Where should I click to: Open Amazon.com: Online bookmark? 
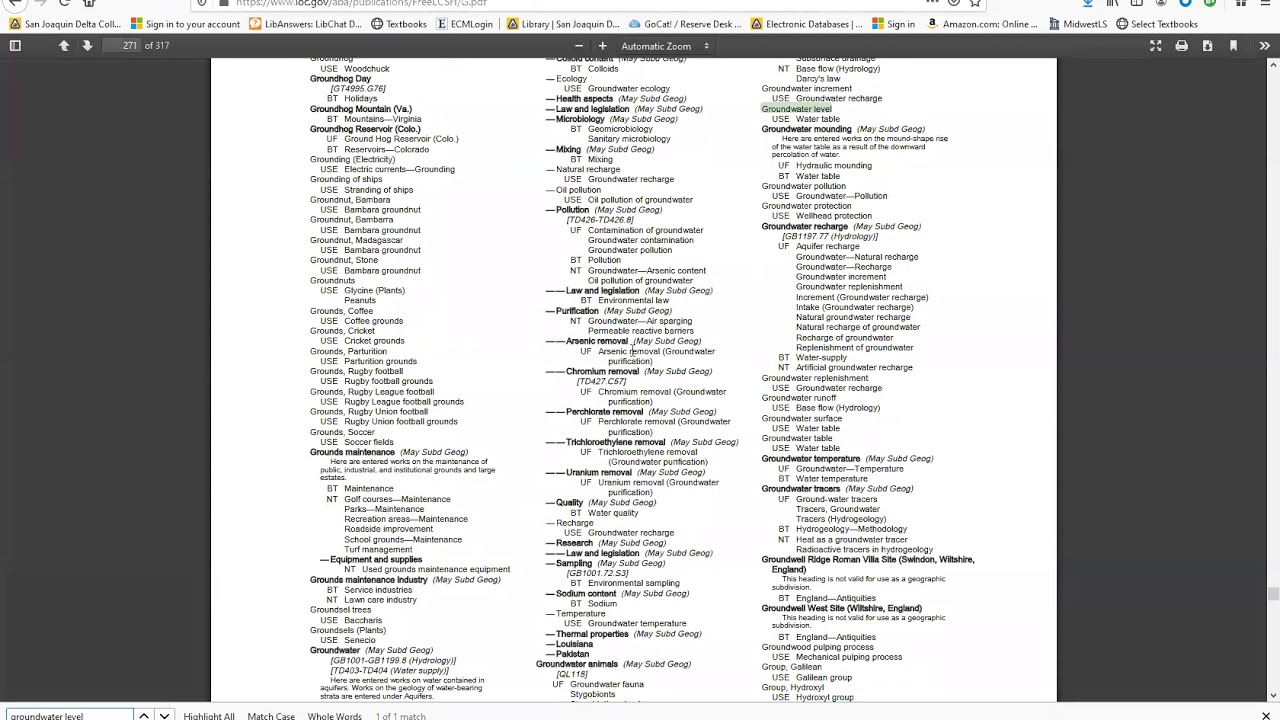tap(982, 24)
